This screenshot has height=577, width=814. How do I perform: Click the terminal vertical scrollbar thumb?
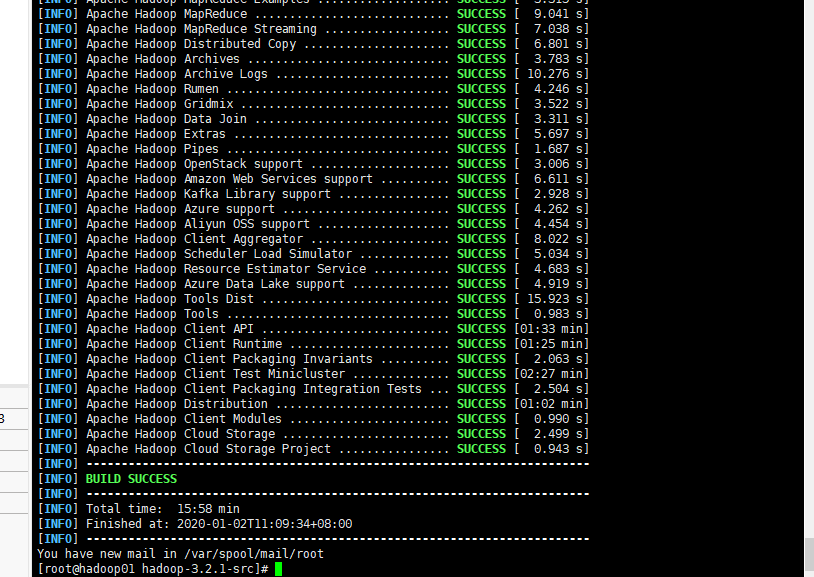(x=808, y=552)
